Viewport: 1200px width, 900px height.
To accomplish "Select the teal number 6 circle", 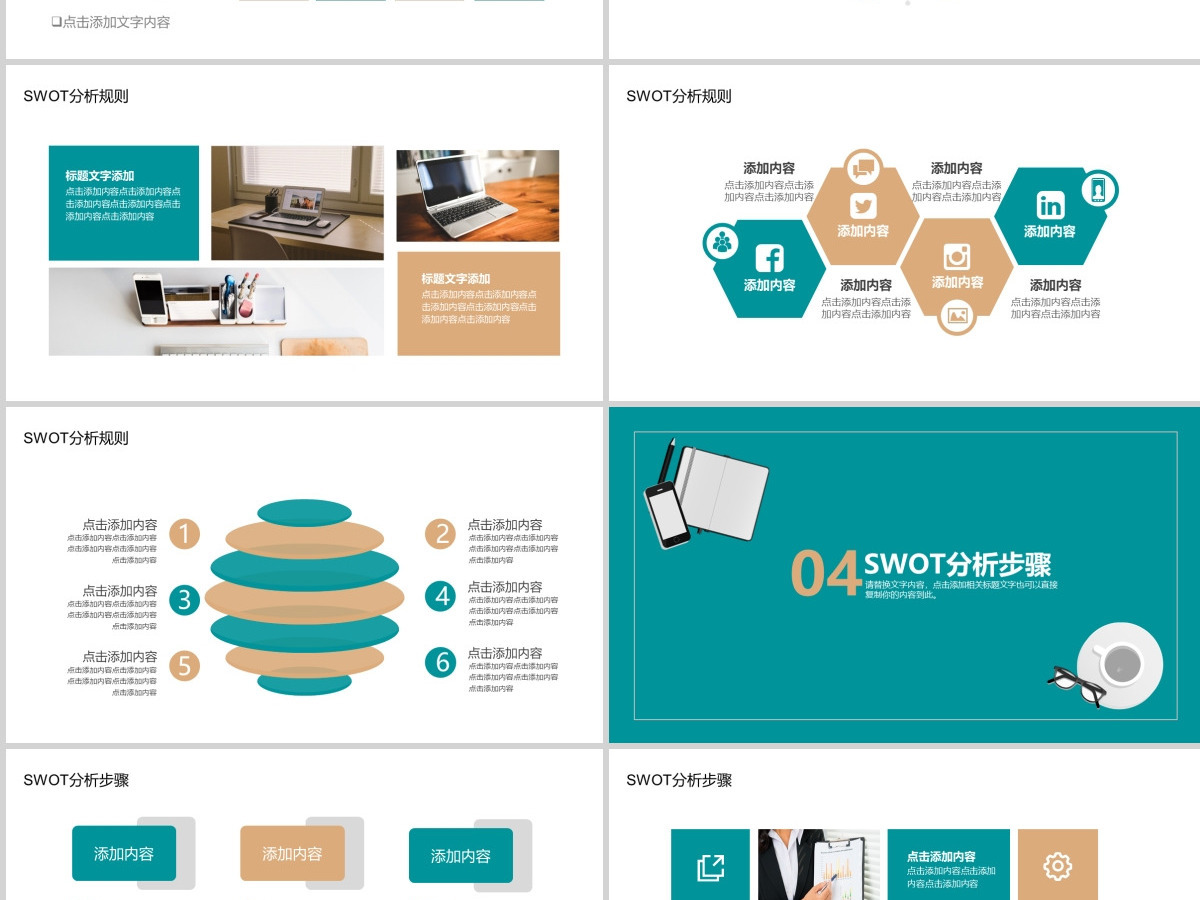I will tap(440, 661).
